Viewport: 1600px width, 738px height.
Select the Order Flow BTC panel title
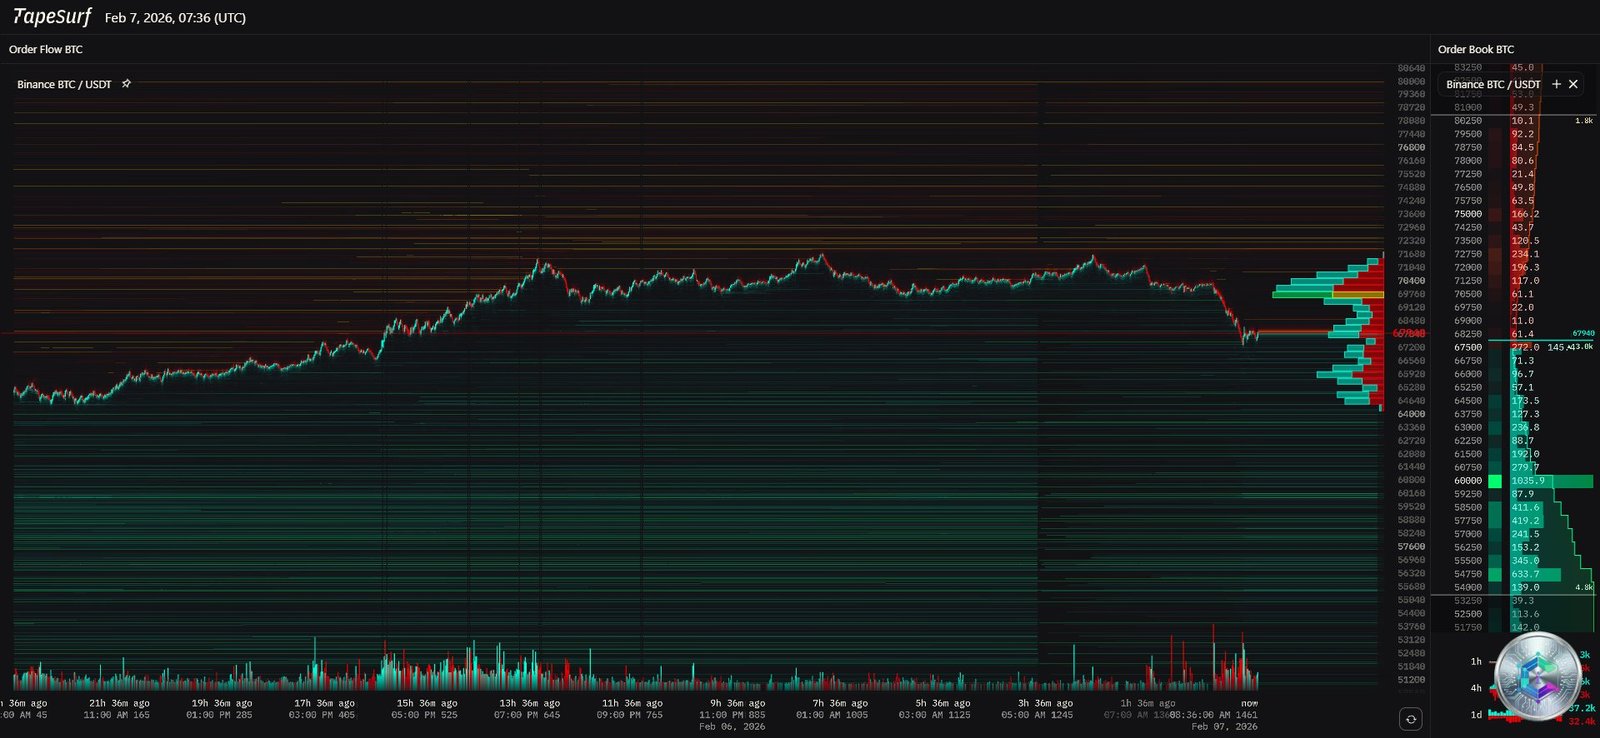click(46, 49)
